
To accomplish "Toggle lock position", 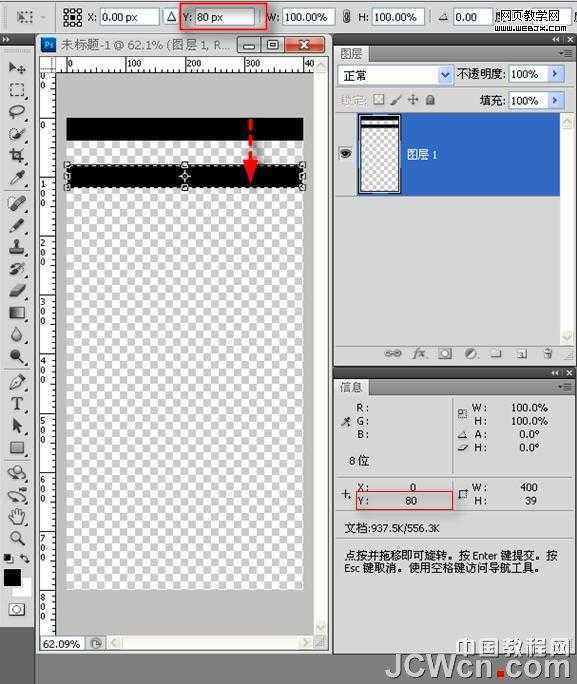I will pos(413,100).
